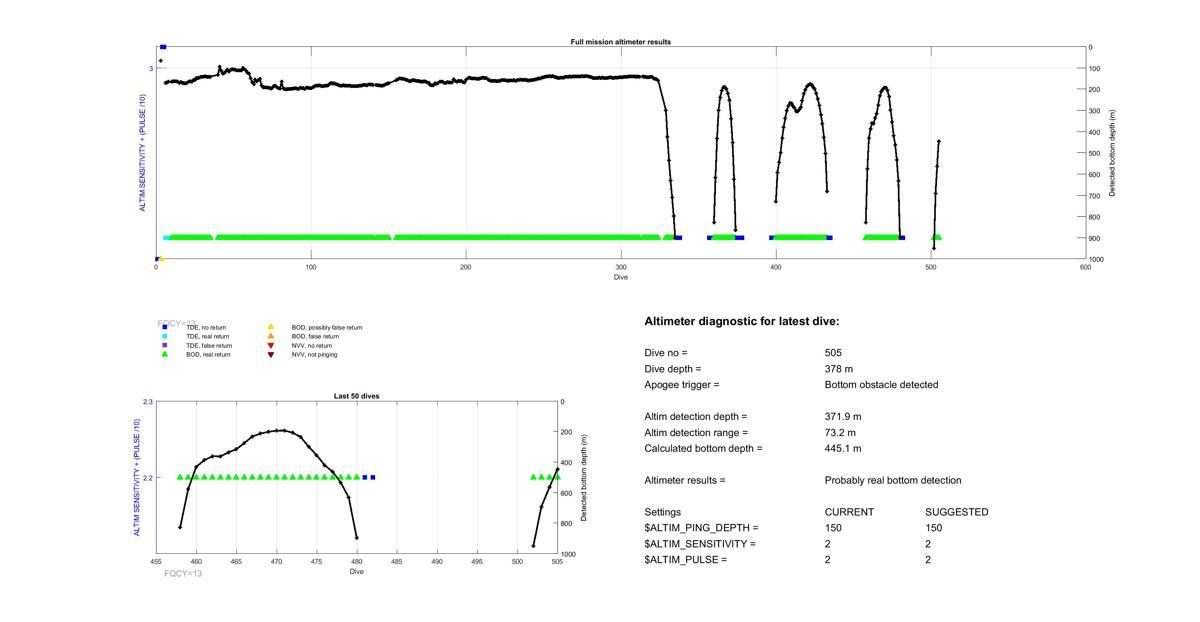Viewport: 1200px width, 622px height.
Task: Click the x-axis tick 470 on the last 50 dives chart
Action: click(x=276, y=562)
